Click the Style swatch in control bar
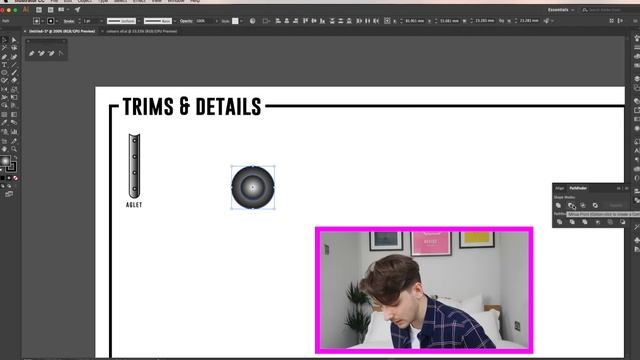This screenshot has width=640, height=360. [235, 21]
